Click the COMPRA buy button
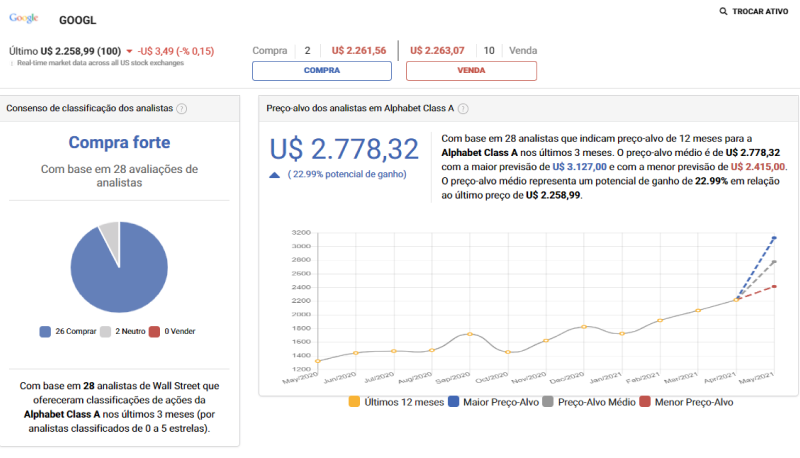 click(x=321, y=70)
